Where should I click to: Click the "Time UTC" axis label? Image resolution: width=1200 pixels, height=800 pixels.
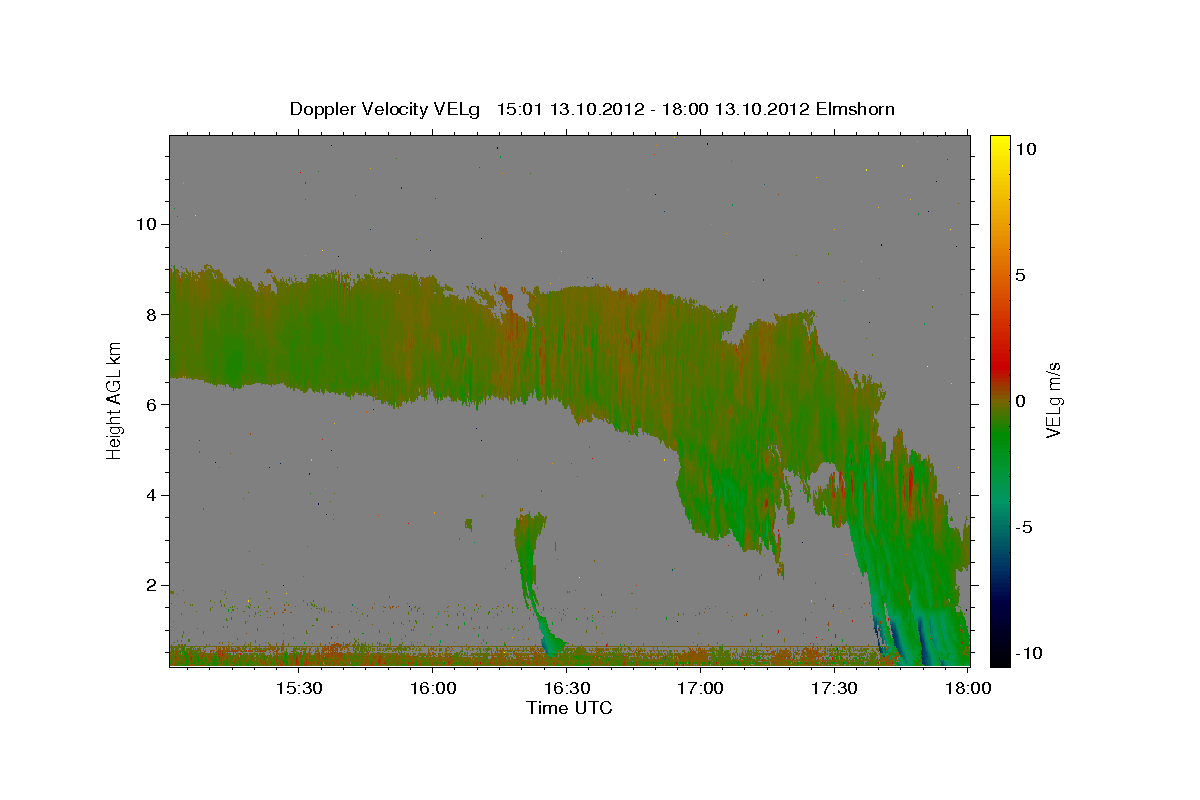(569, 708)
